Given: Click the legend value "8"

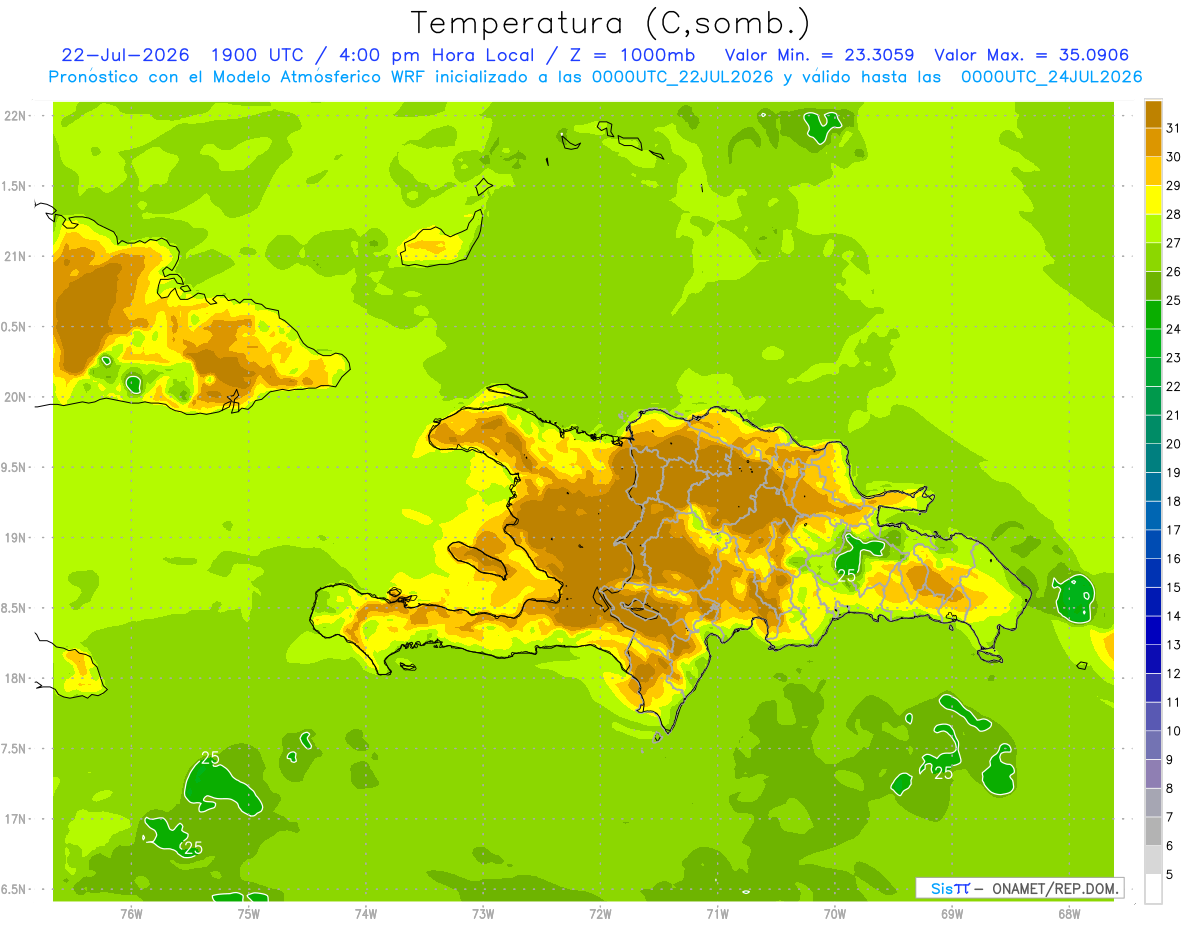Looking at the screenshot, I should click(x=1171, y=789).
